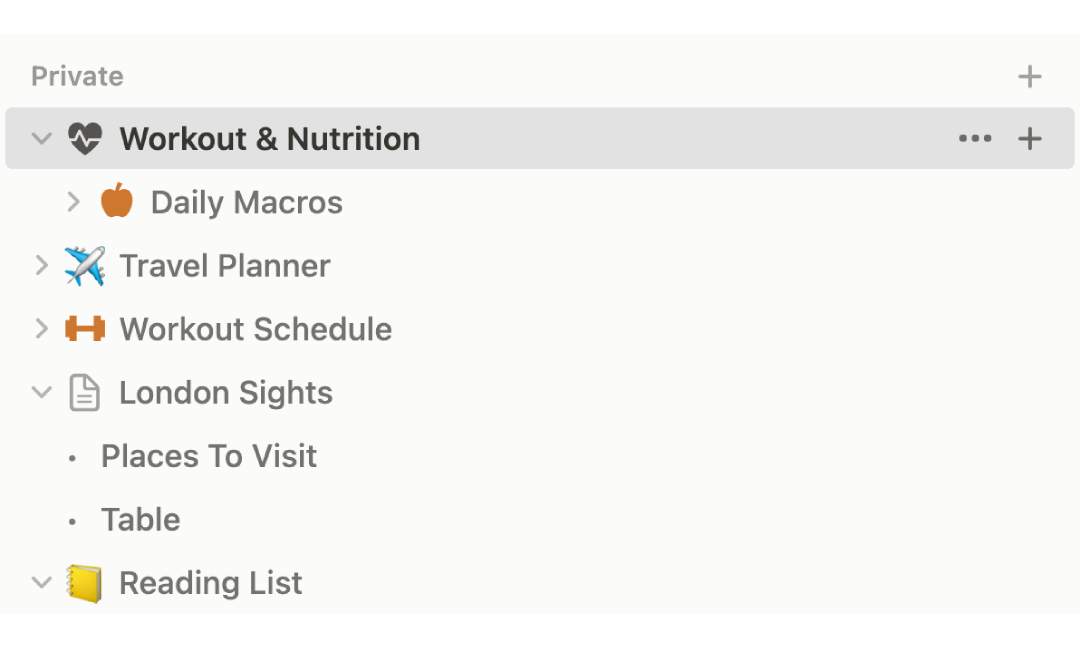
Task: Click the airplane icon for Travel Planner
Action: (85, 266)
